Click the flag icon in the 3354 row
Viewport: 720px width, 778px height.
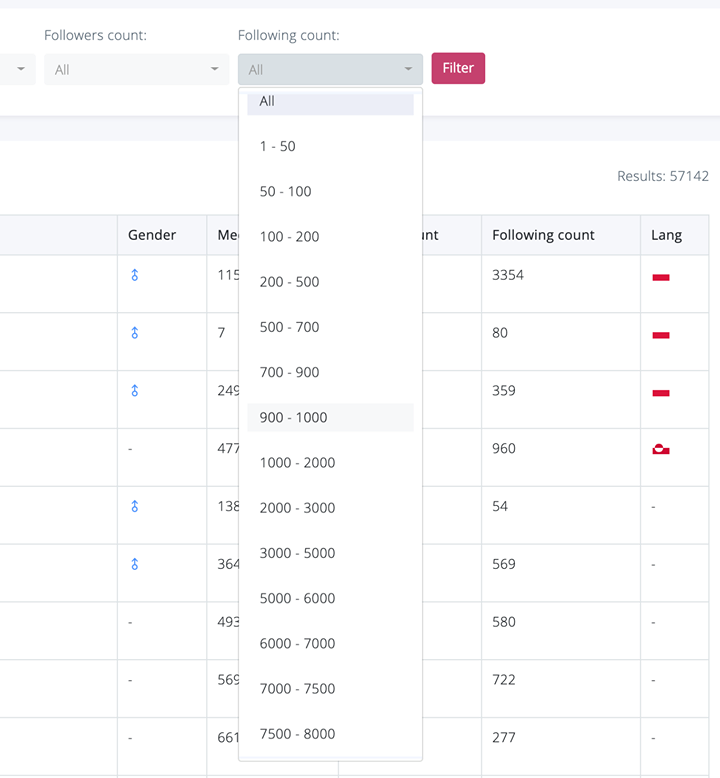click(x=660, y=277)
